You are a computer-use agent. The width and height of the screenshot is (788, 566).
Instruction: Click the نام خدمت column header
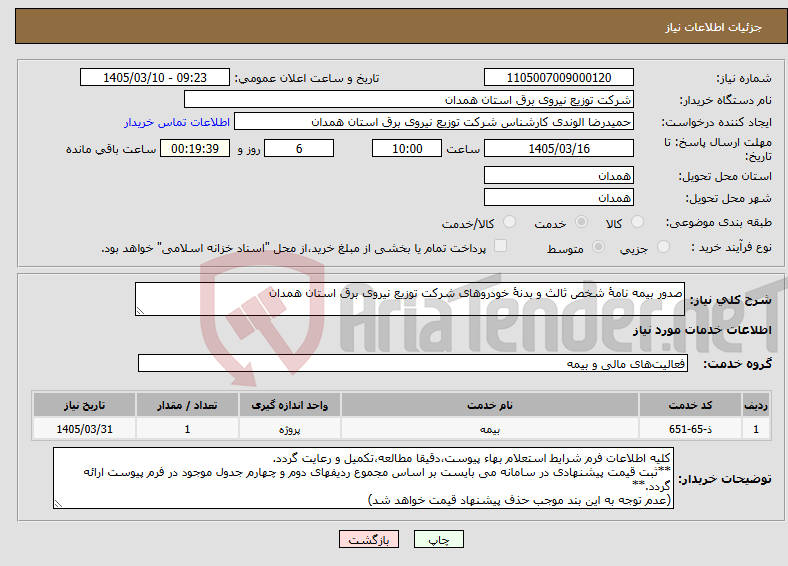coord(489,405)
